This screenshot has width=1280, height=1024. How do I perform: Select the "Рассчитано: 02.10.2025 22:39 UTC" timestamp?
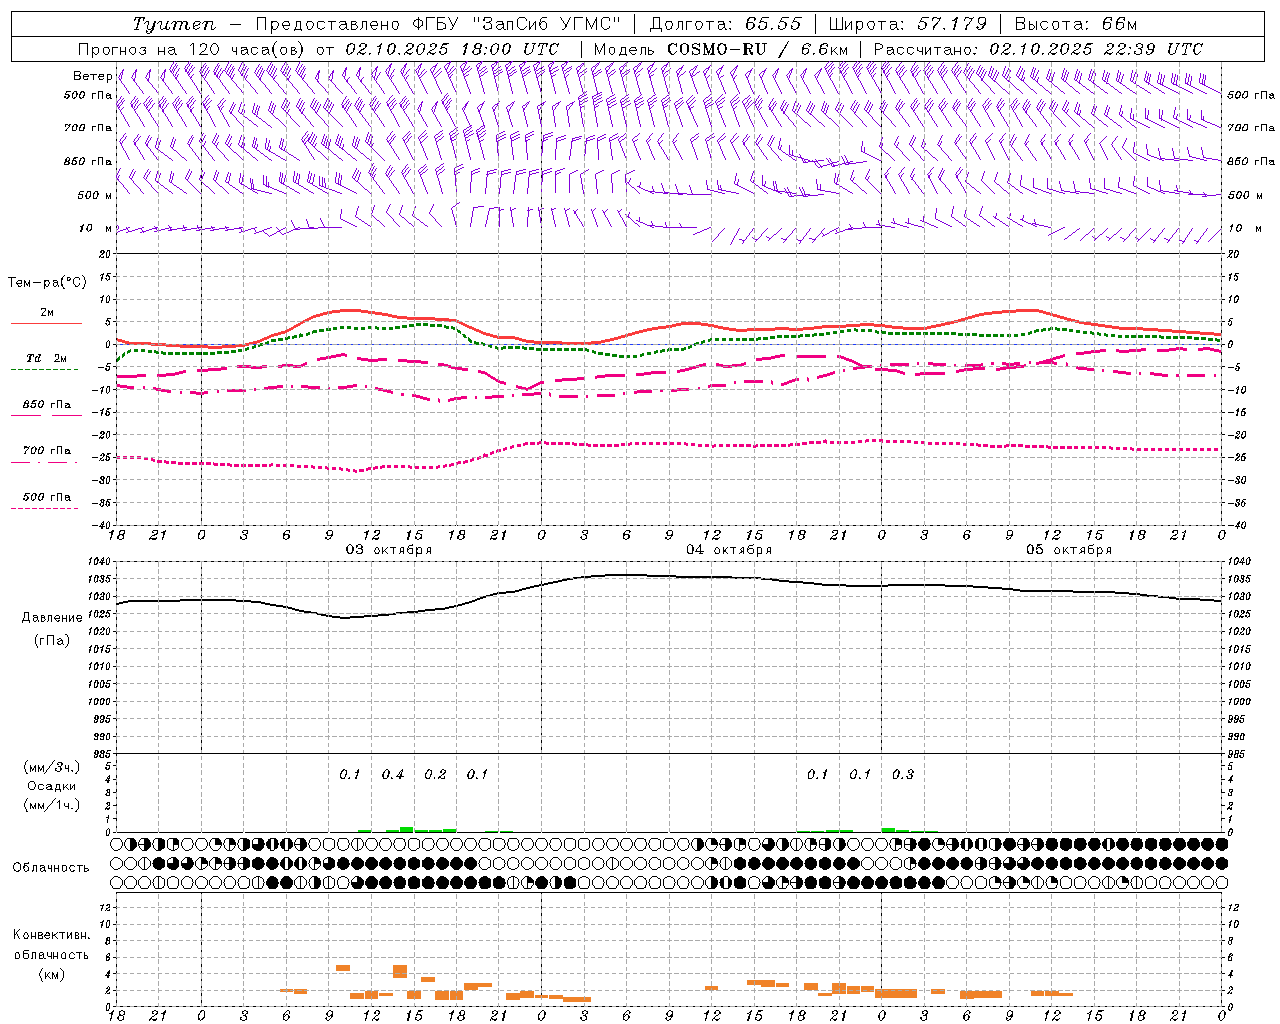[1038, 49]
